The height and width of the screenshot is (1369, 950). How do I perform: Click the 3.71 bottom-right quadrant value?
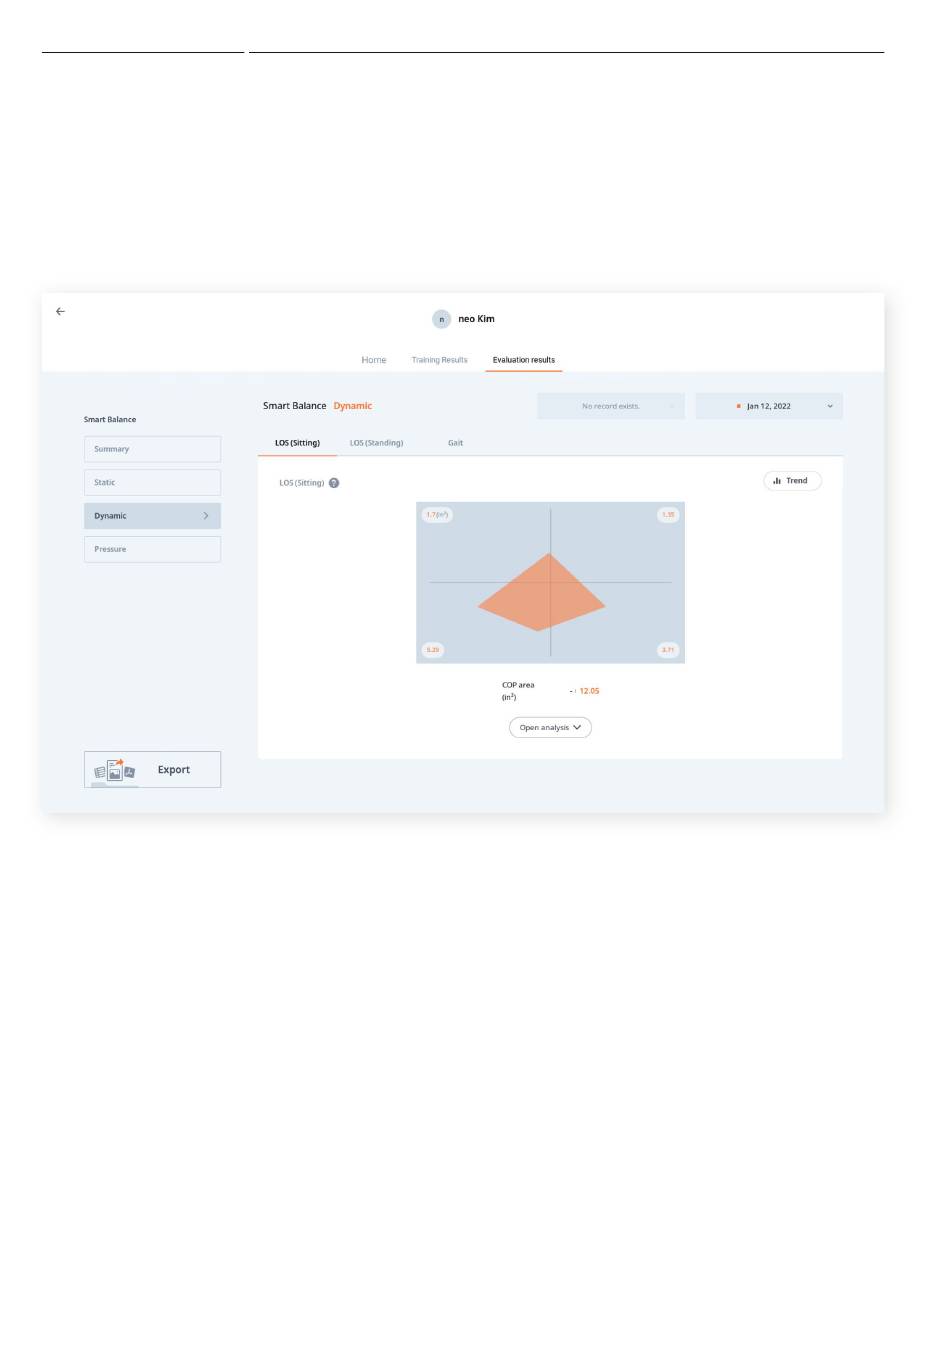668,650
